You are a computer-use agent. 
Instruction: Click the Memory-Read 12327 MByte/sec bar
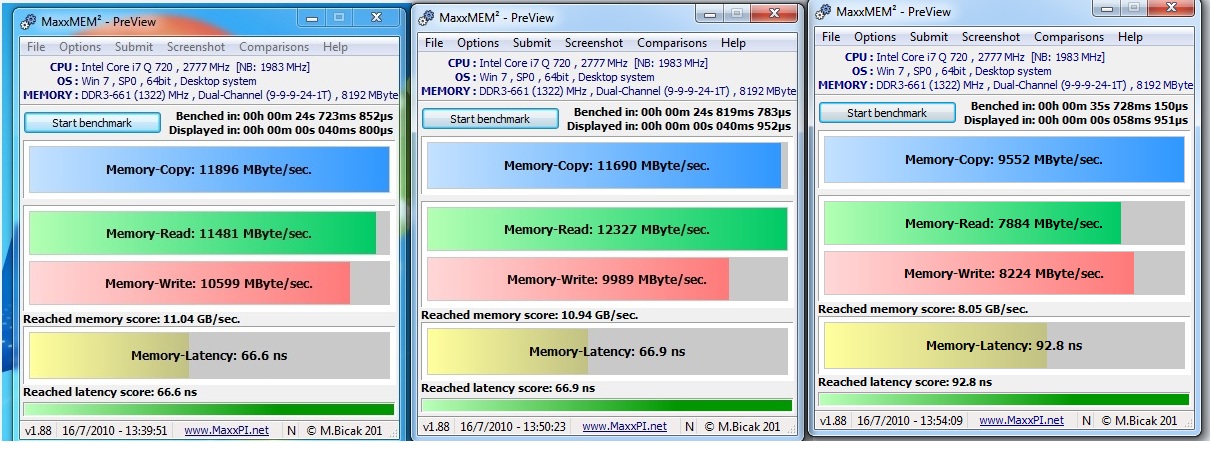(x=607, y=229)
